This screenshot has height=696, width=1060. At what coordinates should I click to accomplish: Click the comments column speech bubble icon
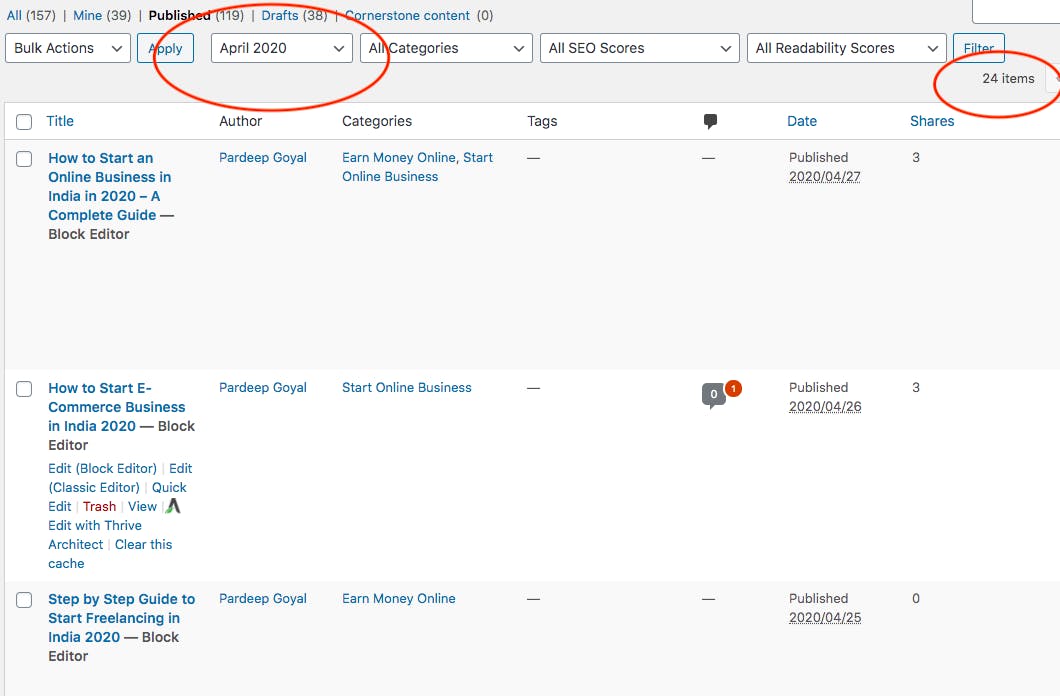(710, 121)
